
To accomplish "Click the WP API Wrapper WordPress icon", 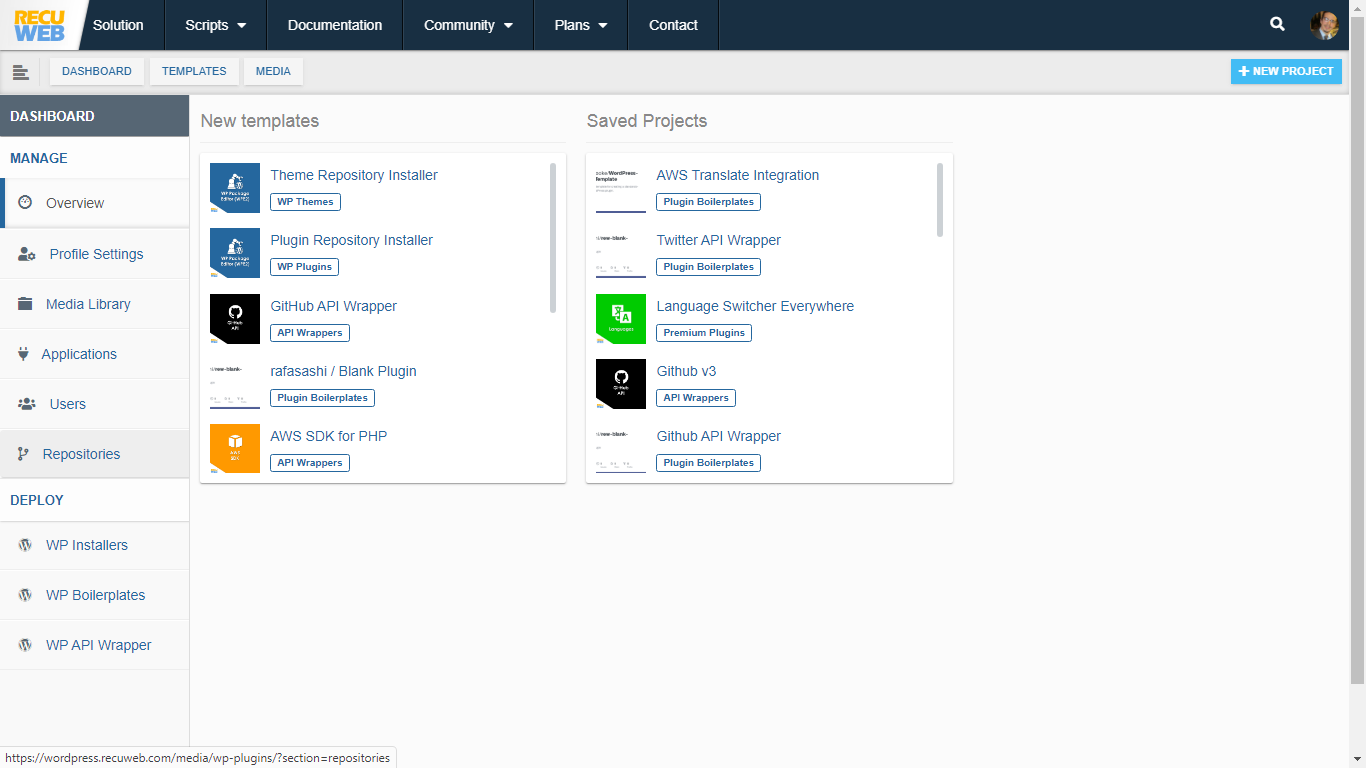I will click(25, 645).
